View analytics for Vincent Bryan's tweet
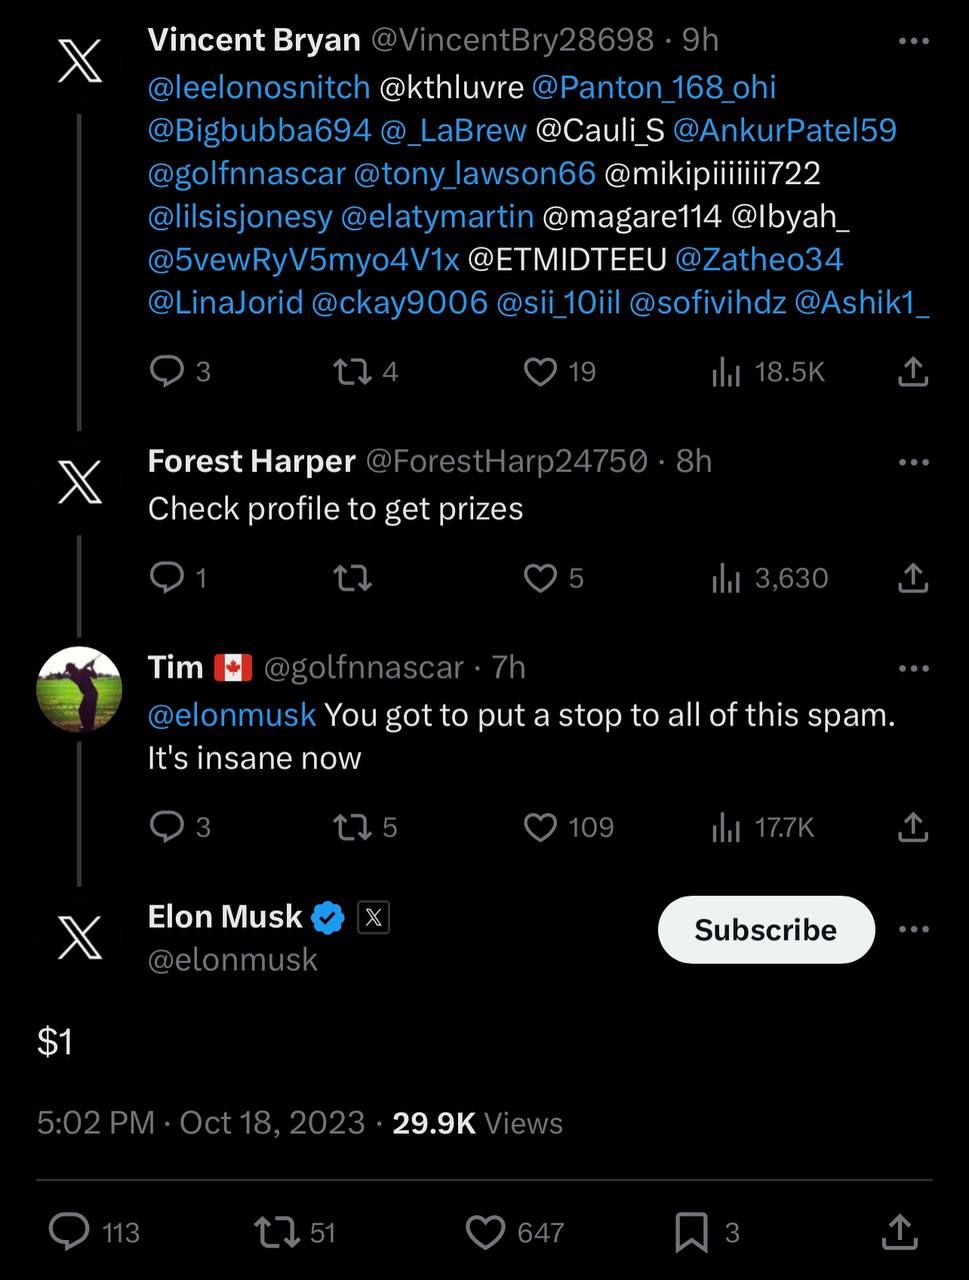The width and height of the screenshot is (969, 1280). tap(727, 372)
